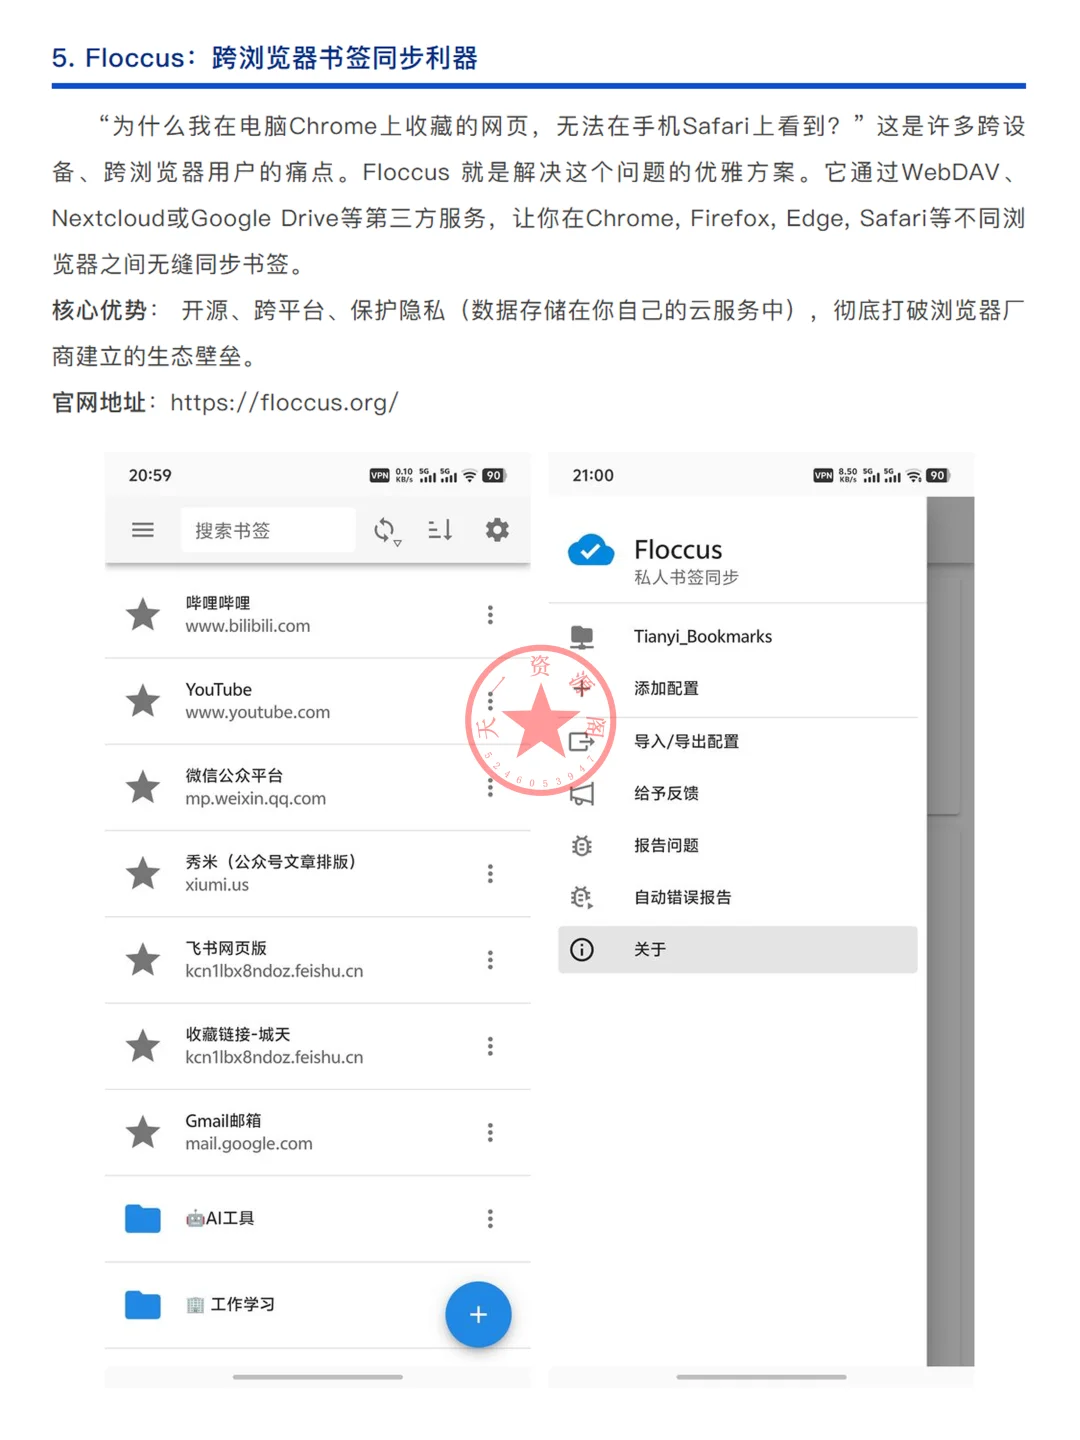Tap the 21:00 clock in status bar
The image size is (1080, 1440).
click(x=593, y=475)
